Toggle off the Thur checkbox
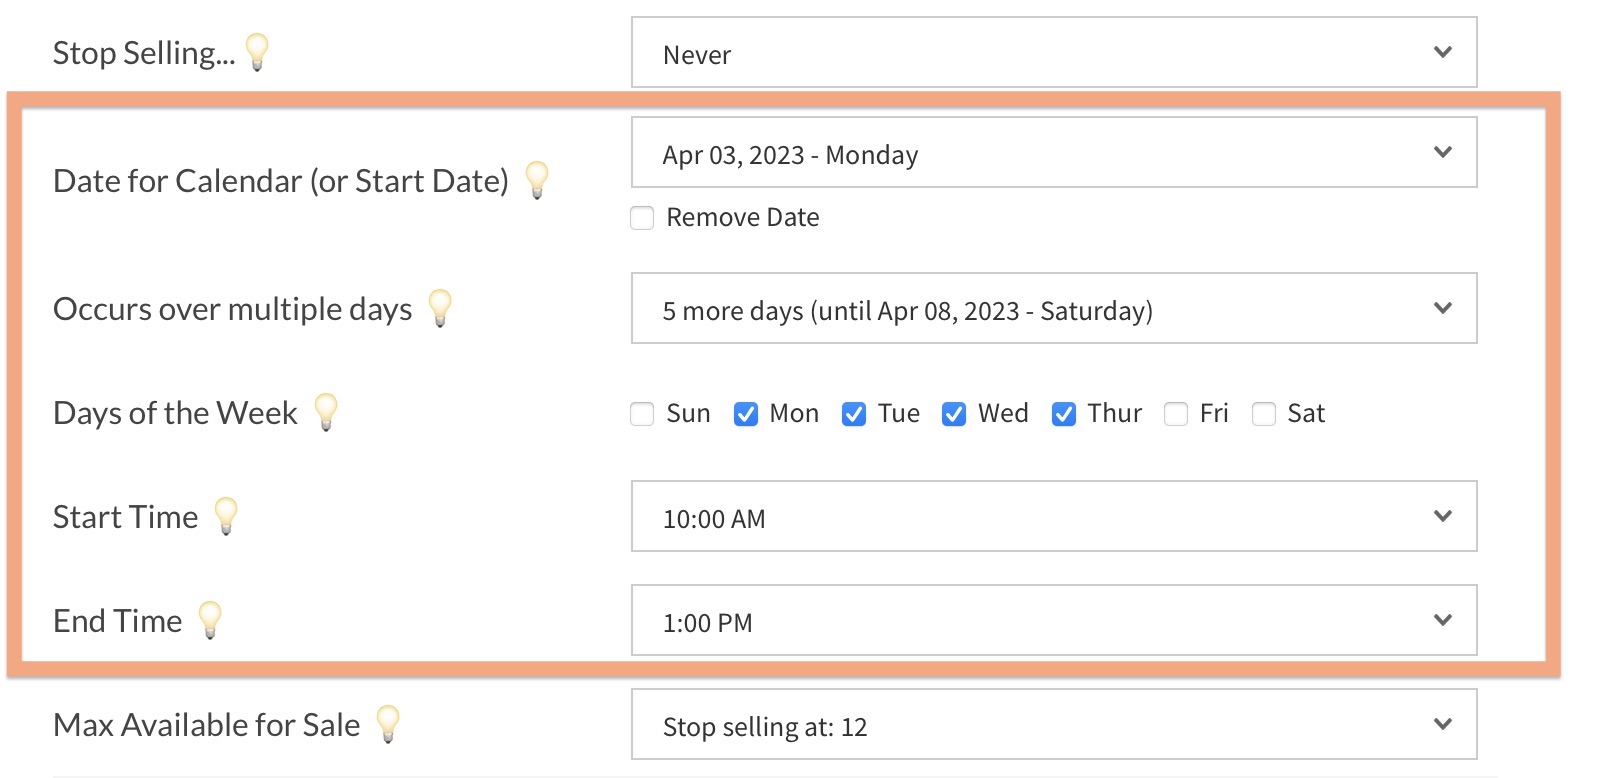Image resolution: width=1602 pixels, height=778 pixels. [x=1064, y=414]
